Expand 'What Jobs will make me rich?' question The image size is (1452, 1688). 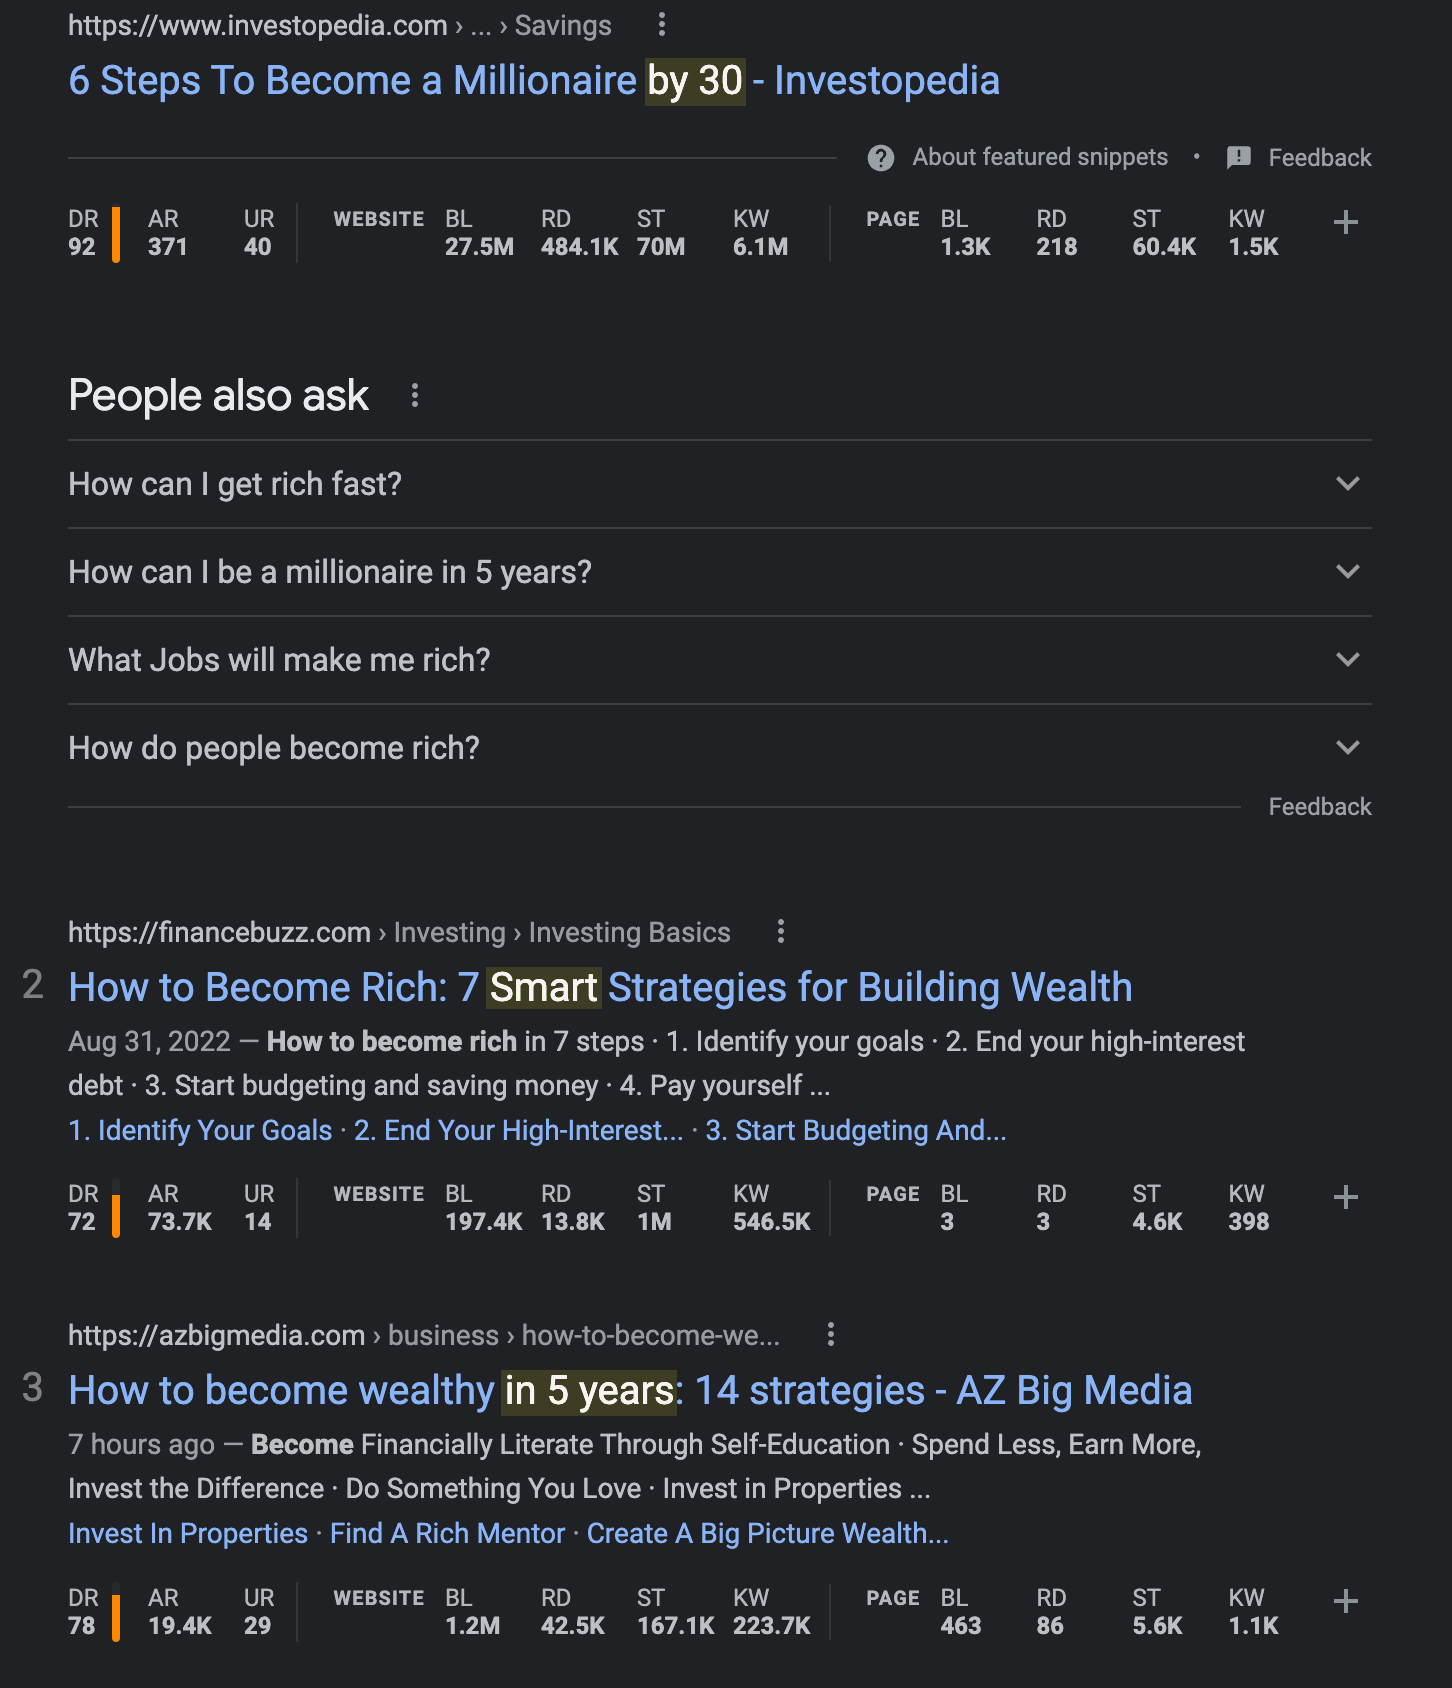pos(1347,660)
